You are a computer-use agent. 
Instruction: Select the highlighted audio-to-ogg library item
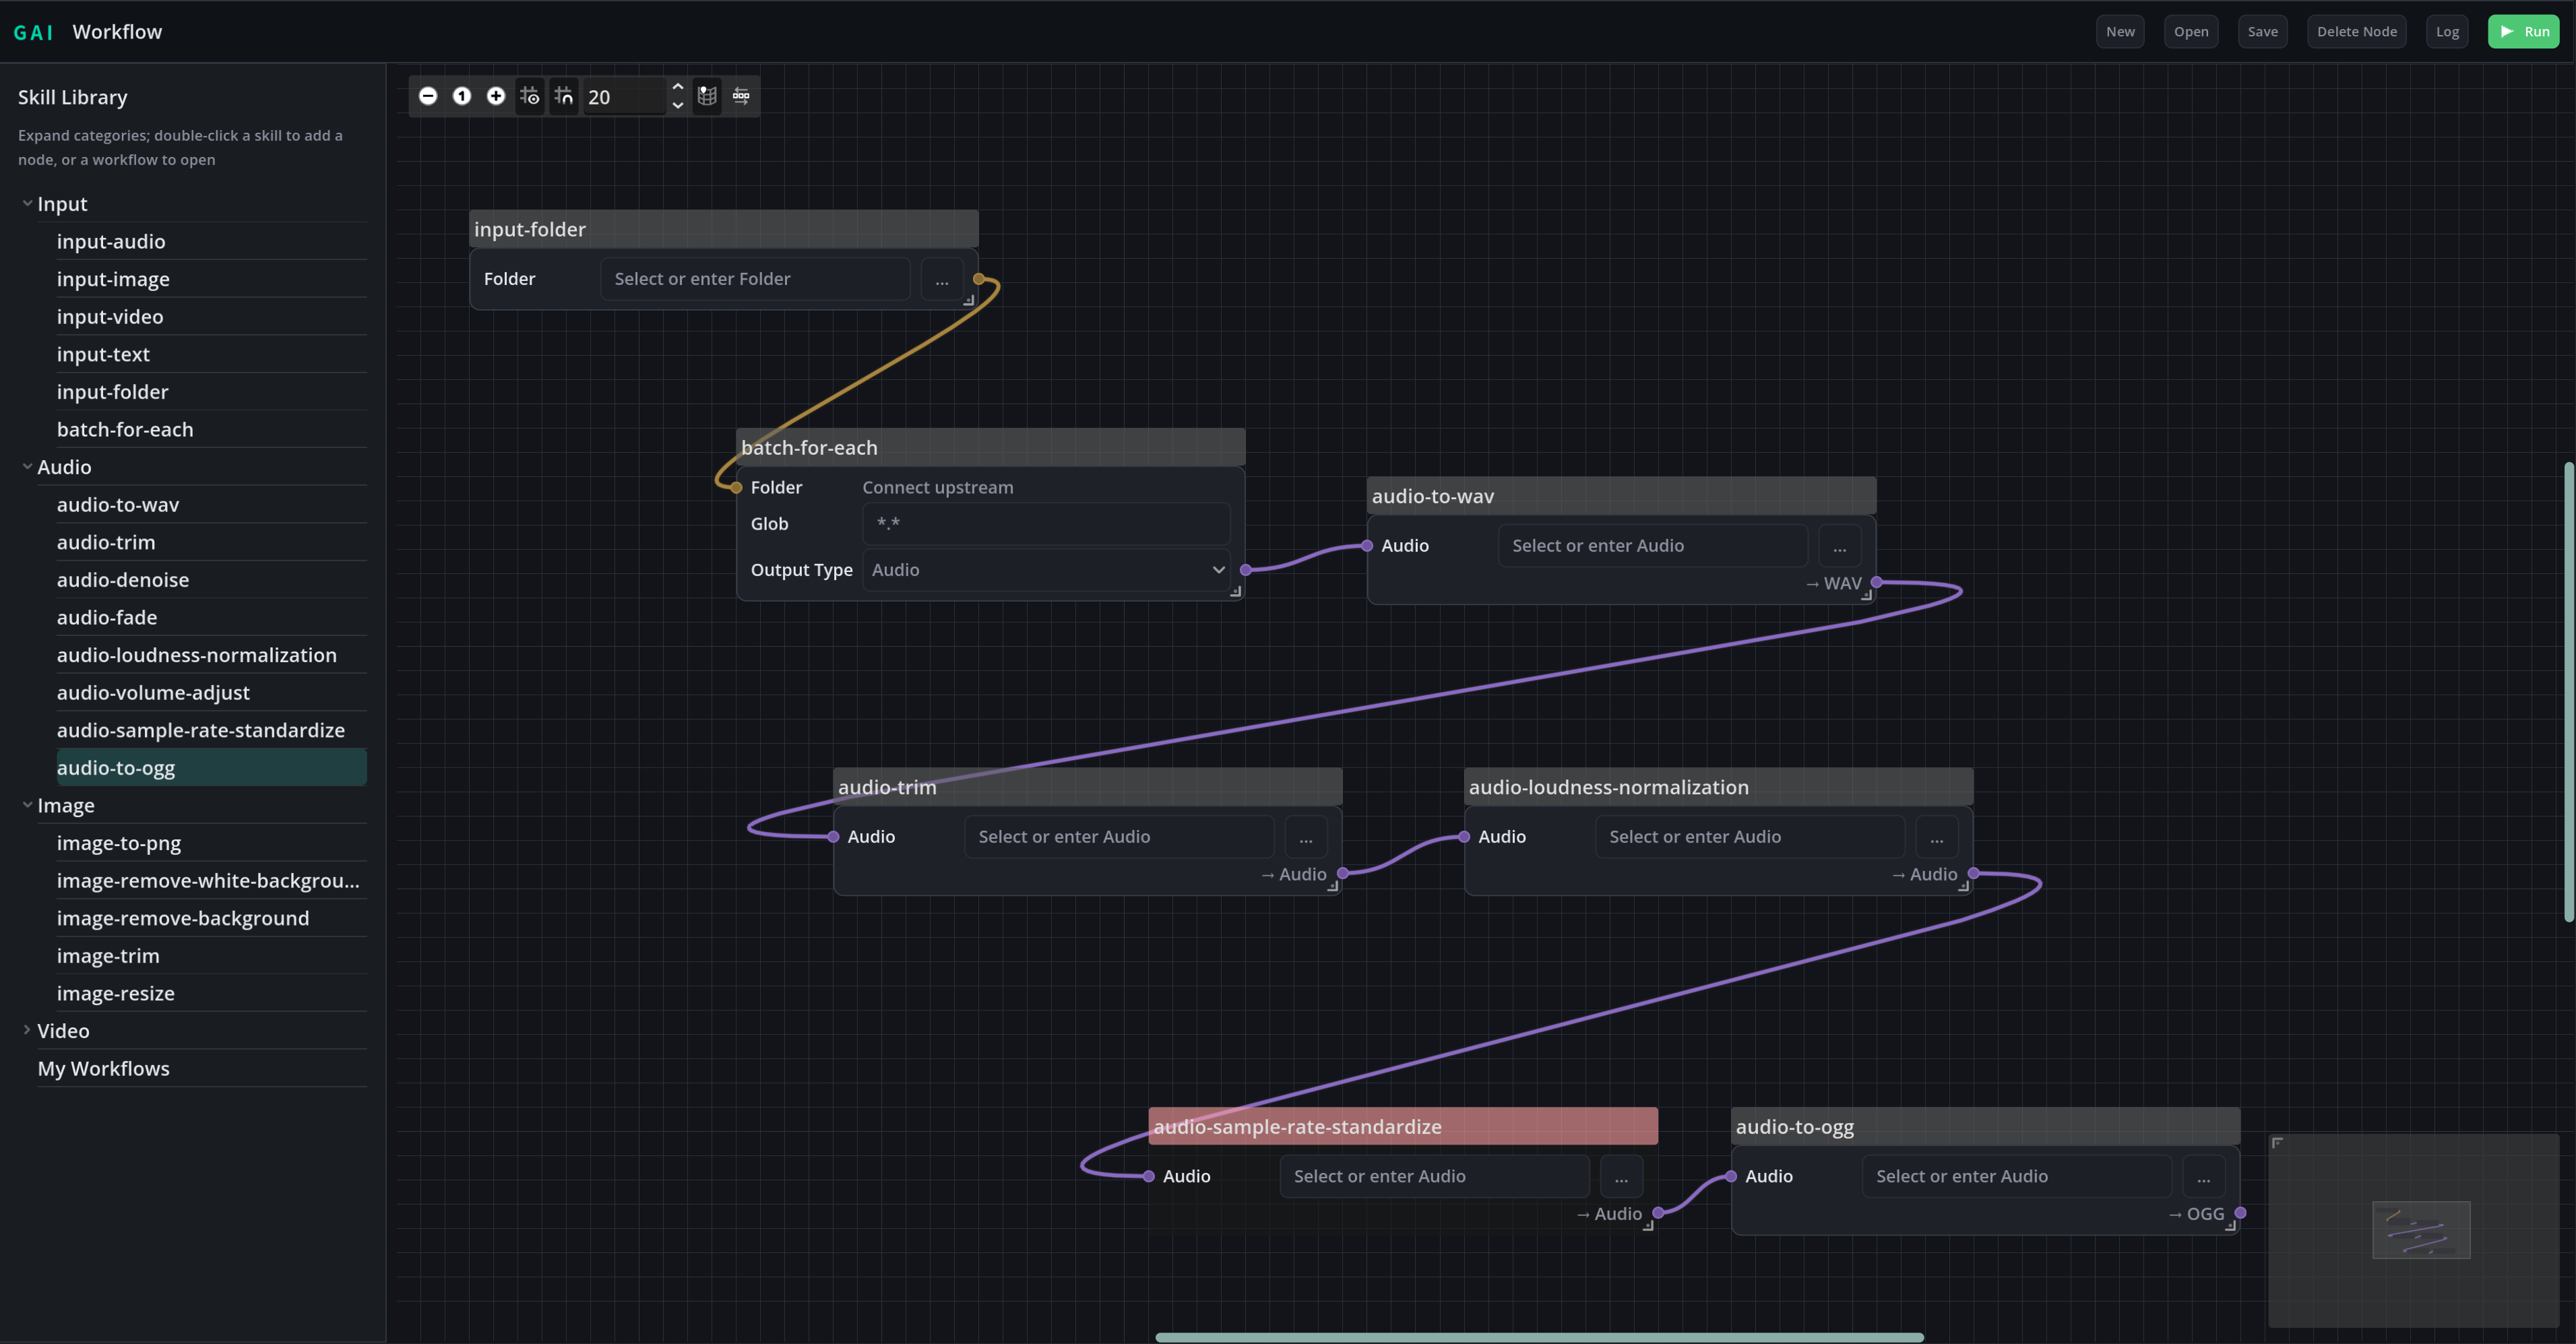point(211,768)
